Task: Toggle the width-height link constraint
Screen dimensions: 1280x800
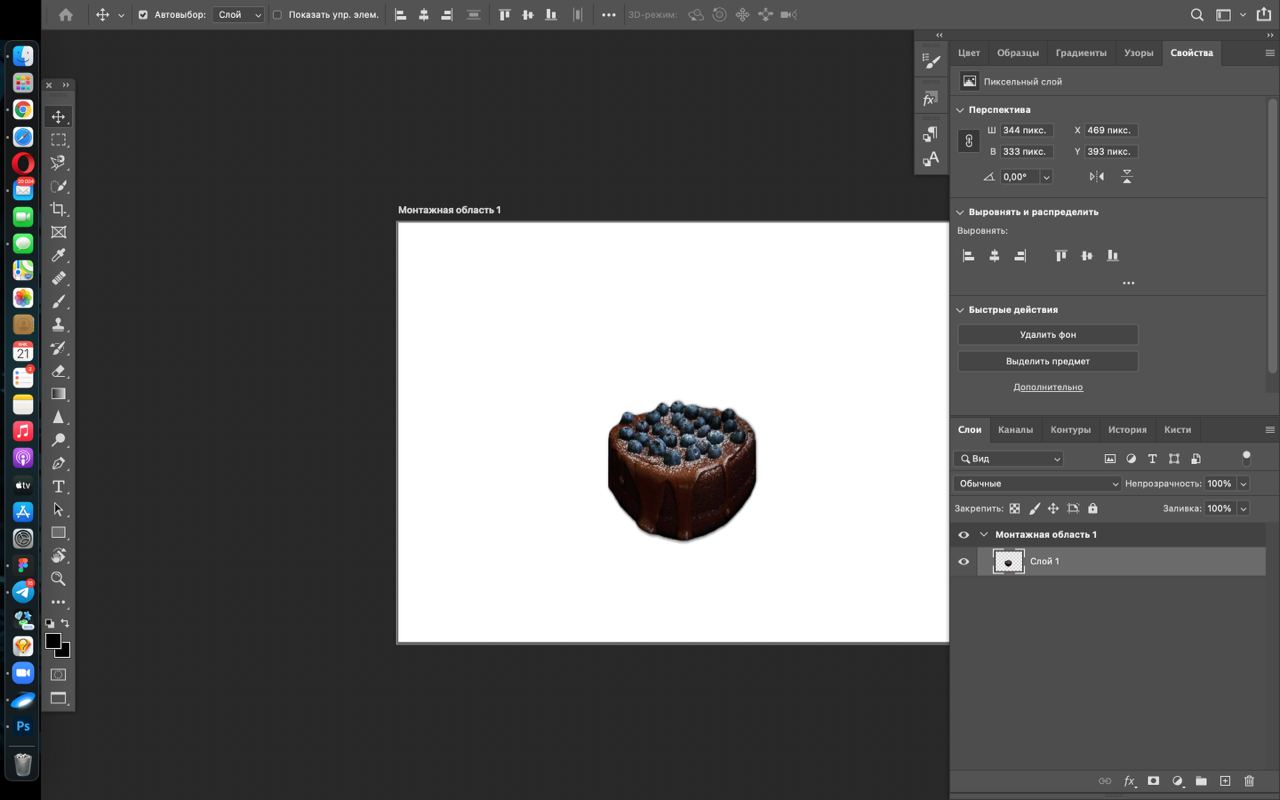Action: click(x=968, y=141)
